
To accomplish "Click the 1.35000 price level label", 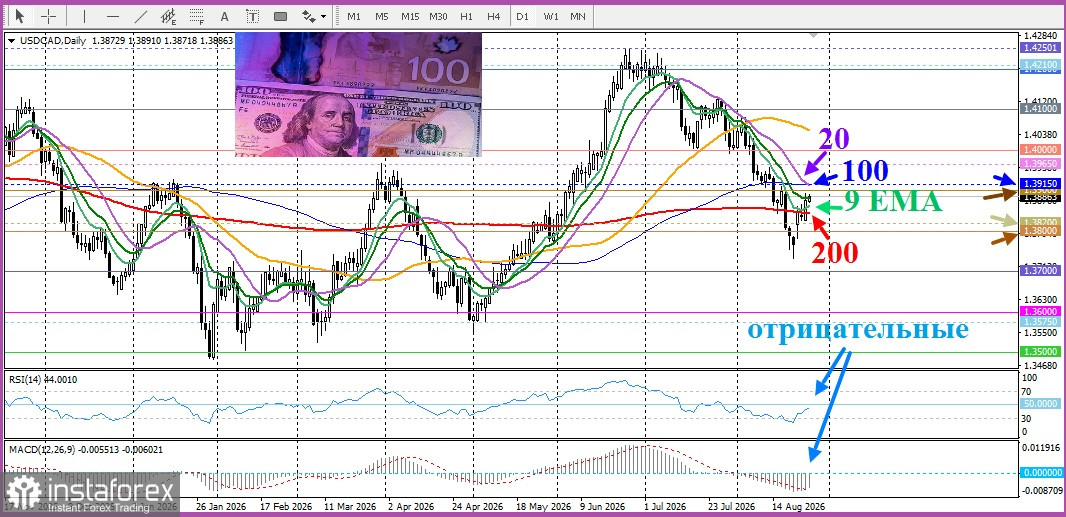I will pos(1039,352).
